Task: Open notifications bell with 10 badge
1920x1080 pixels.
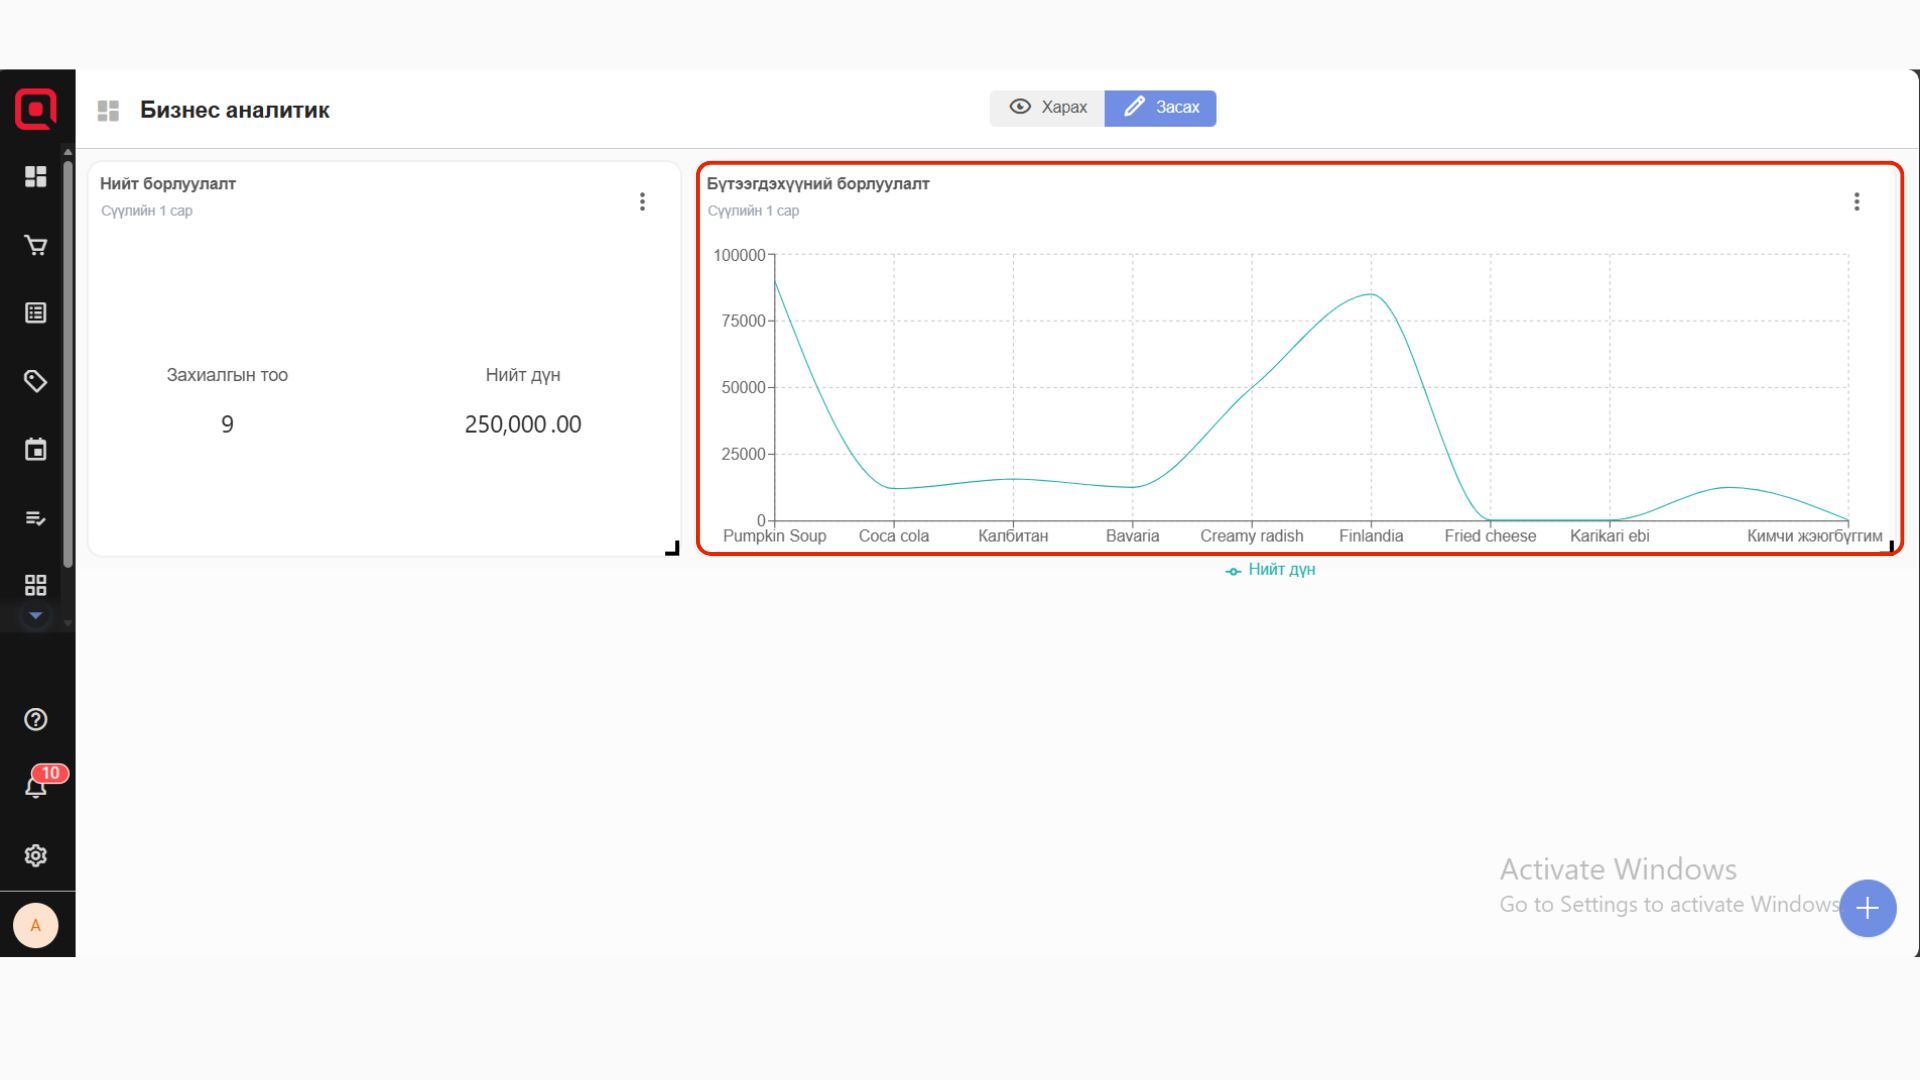Action: tap(36, 787)
